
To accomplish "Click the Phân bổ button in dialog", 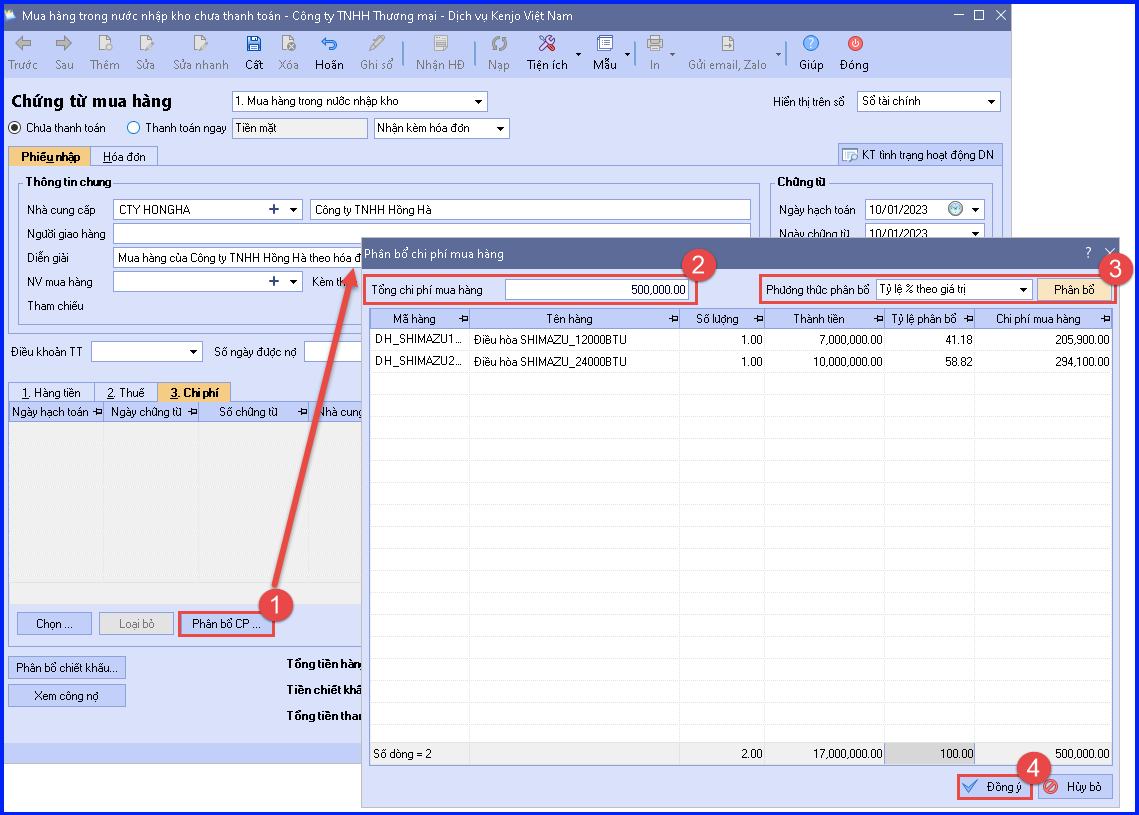I will [1074, 290].
